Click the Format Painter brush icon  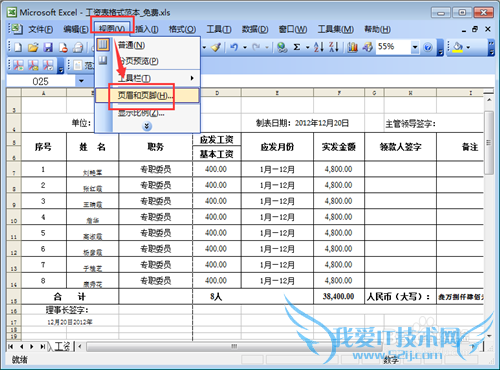216,47
